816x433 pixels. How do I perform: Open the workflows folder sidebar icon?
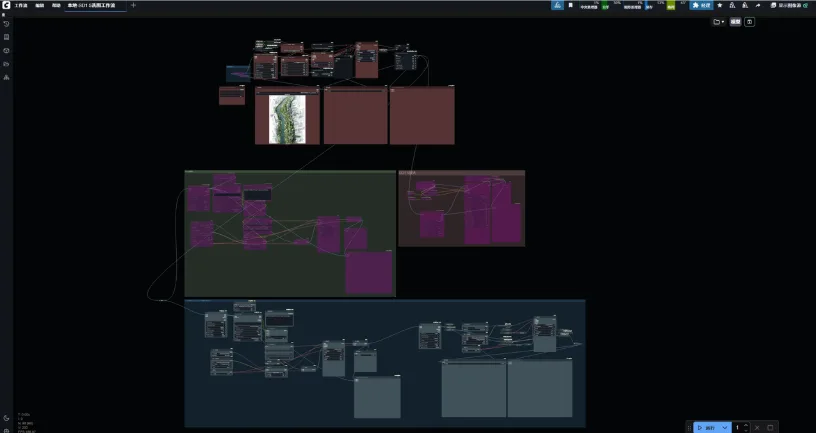point(6,64)
